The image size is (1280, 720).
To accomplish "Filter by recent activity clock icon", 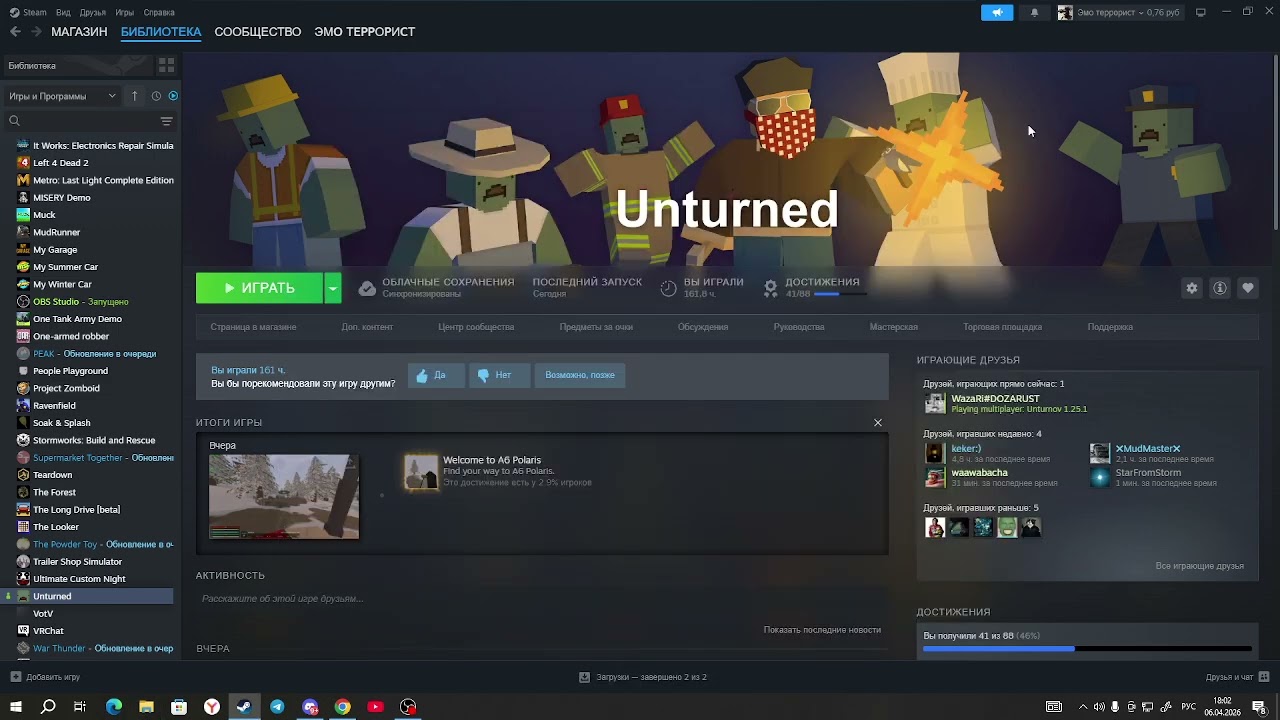I will pos(156,96).
